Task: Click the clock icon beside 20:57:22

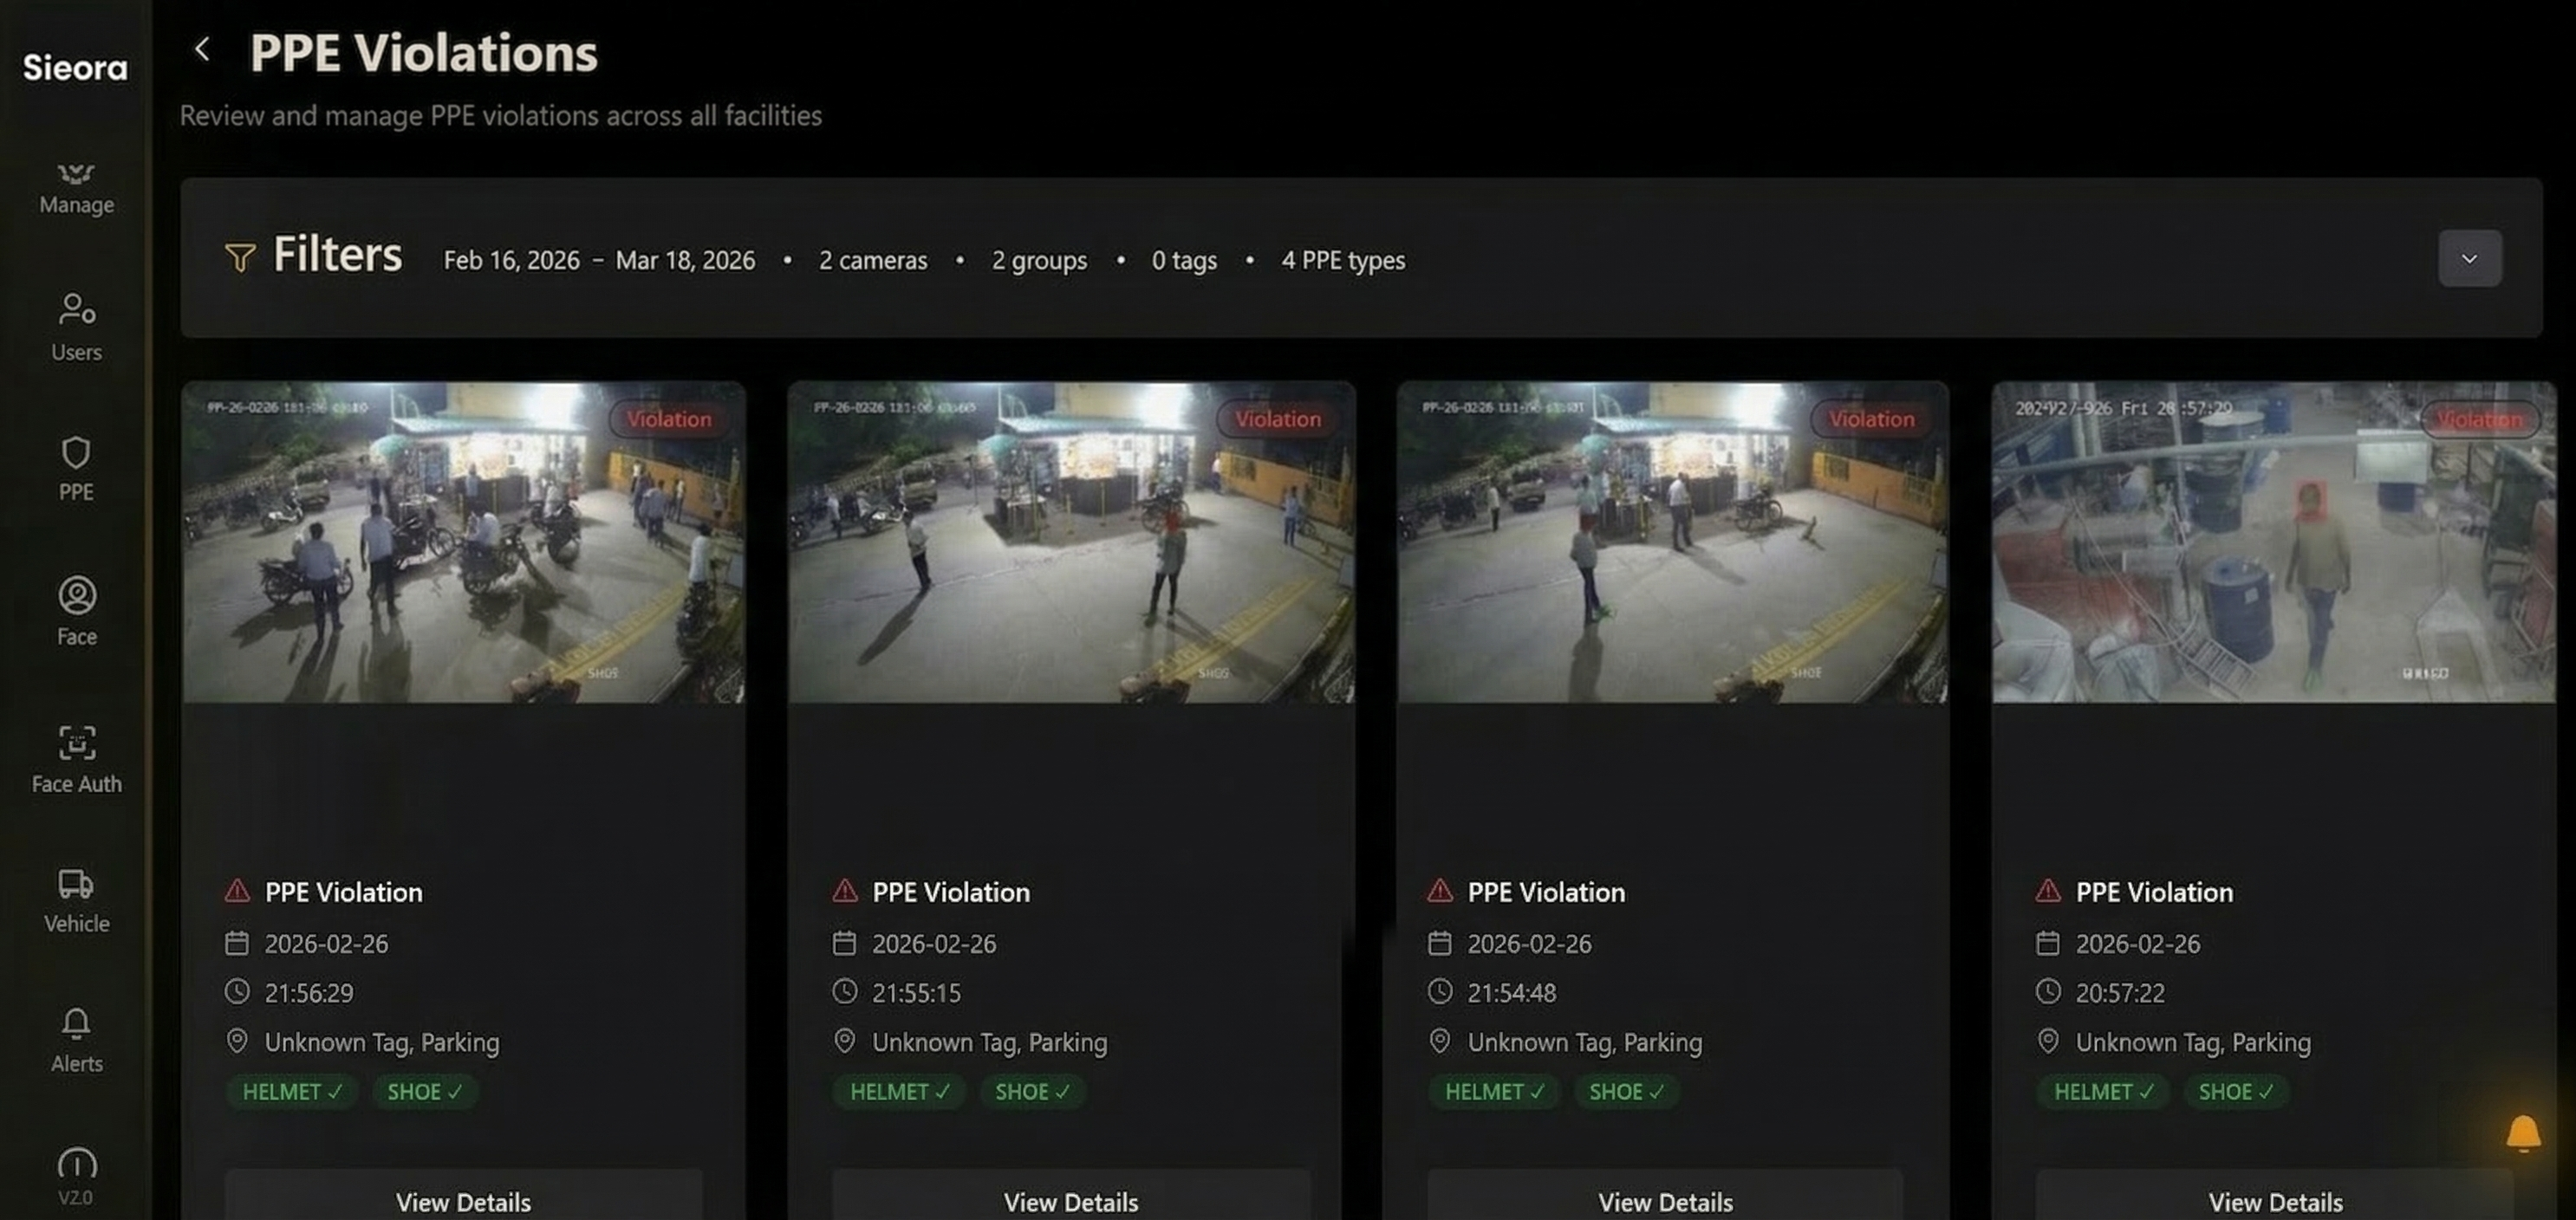Action: (2048, 991)
